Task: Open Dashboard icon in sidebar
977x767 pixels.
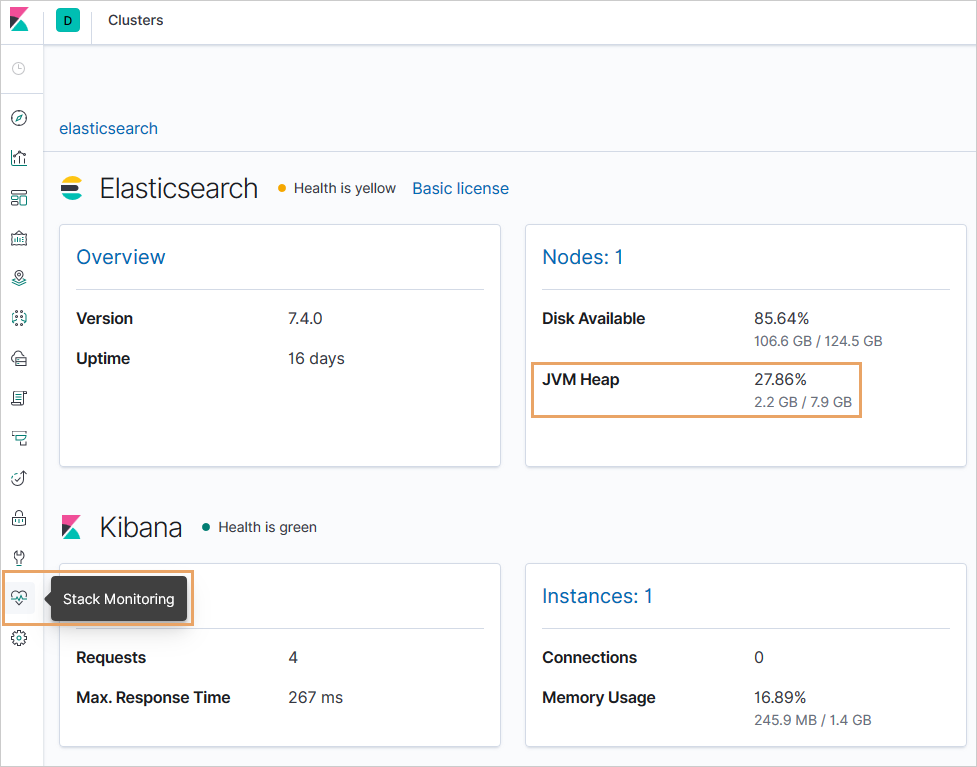Action: [19, 198]
